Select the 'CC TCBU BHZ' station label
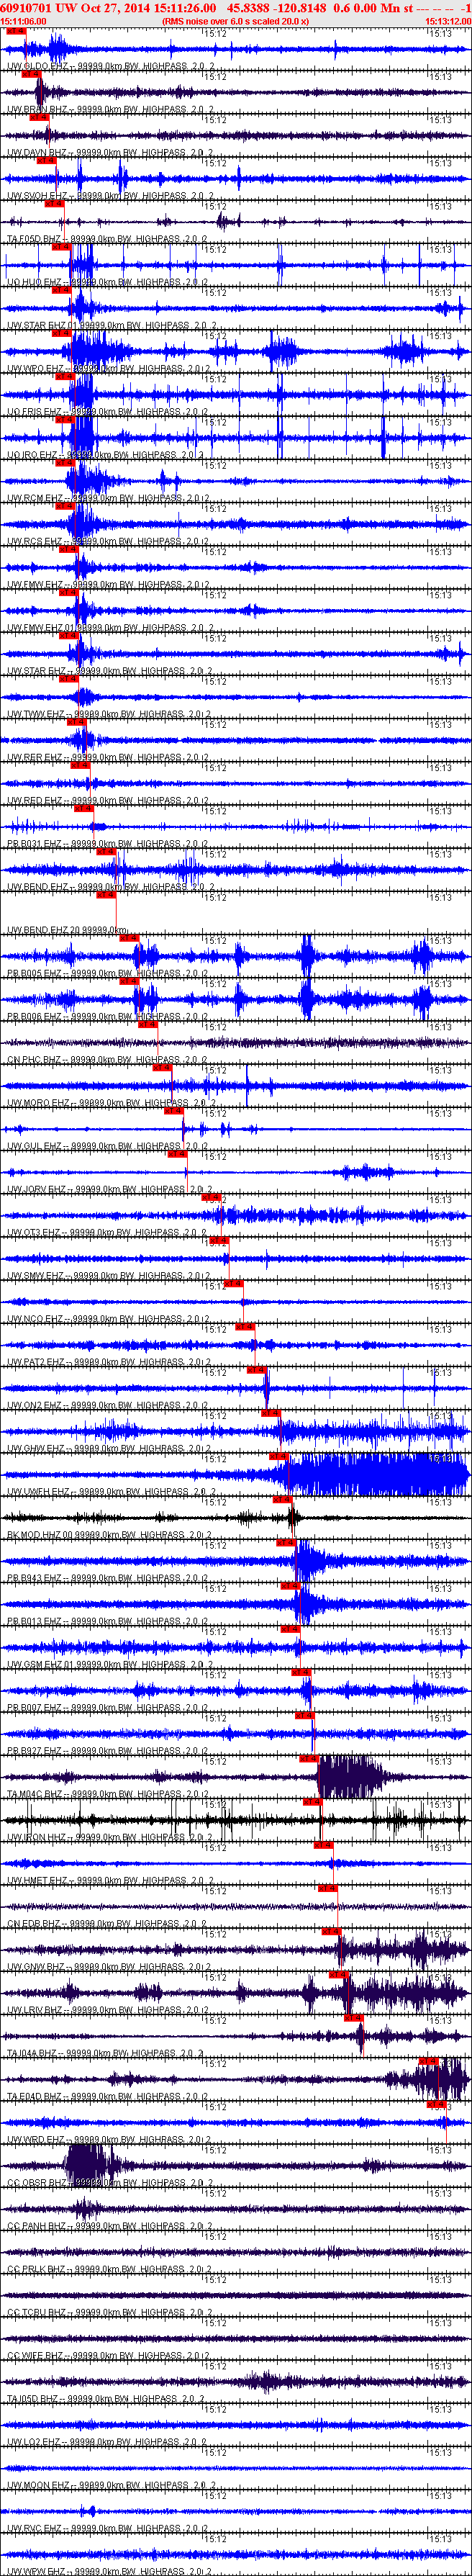This screenshot has width=472, height=2576. point(37,2312)
